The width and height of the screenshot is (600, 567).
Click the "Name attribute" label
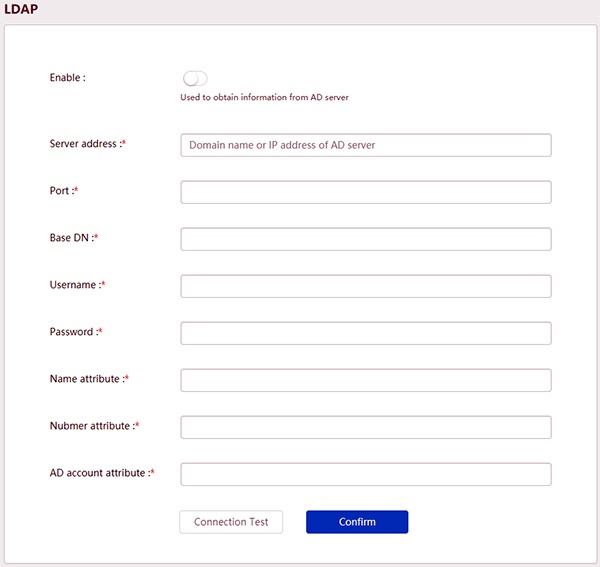point(86,379)
